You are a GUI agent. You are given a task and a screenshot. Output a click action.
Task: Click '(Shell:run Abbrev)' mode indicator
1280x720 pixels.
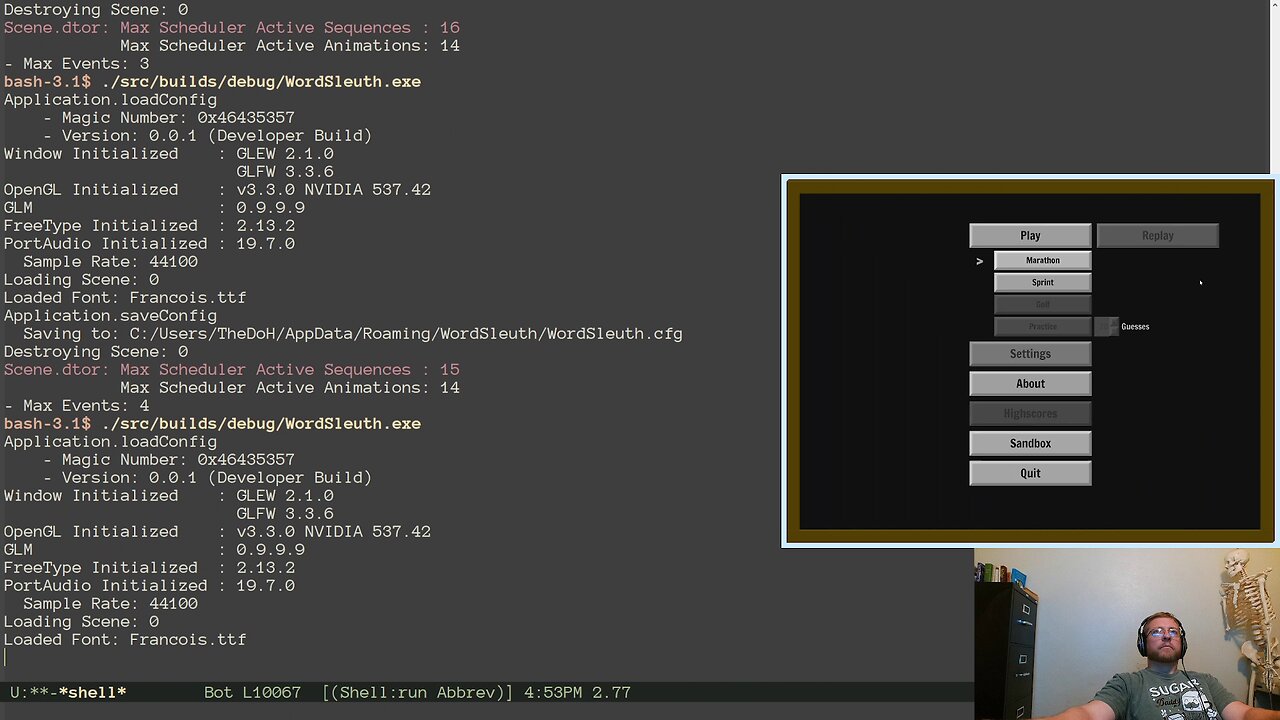pos(418,692)
